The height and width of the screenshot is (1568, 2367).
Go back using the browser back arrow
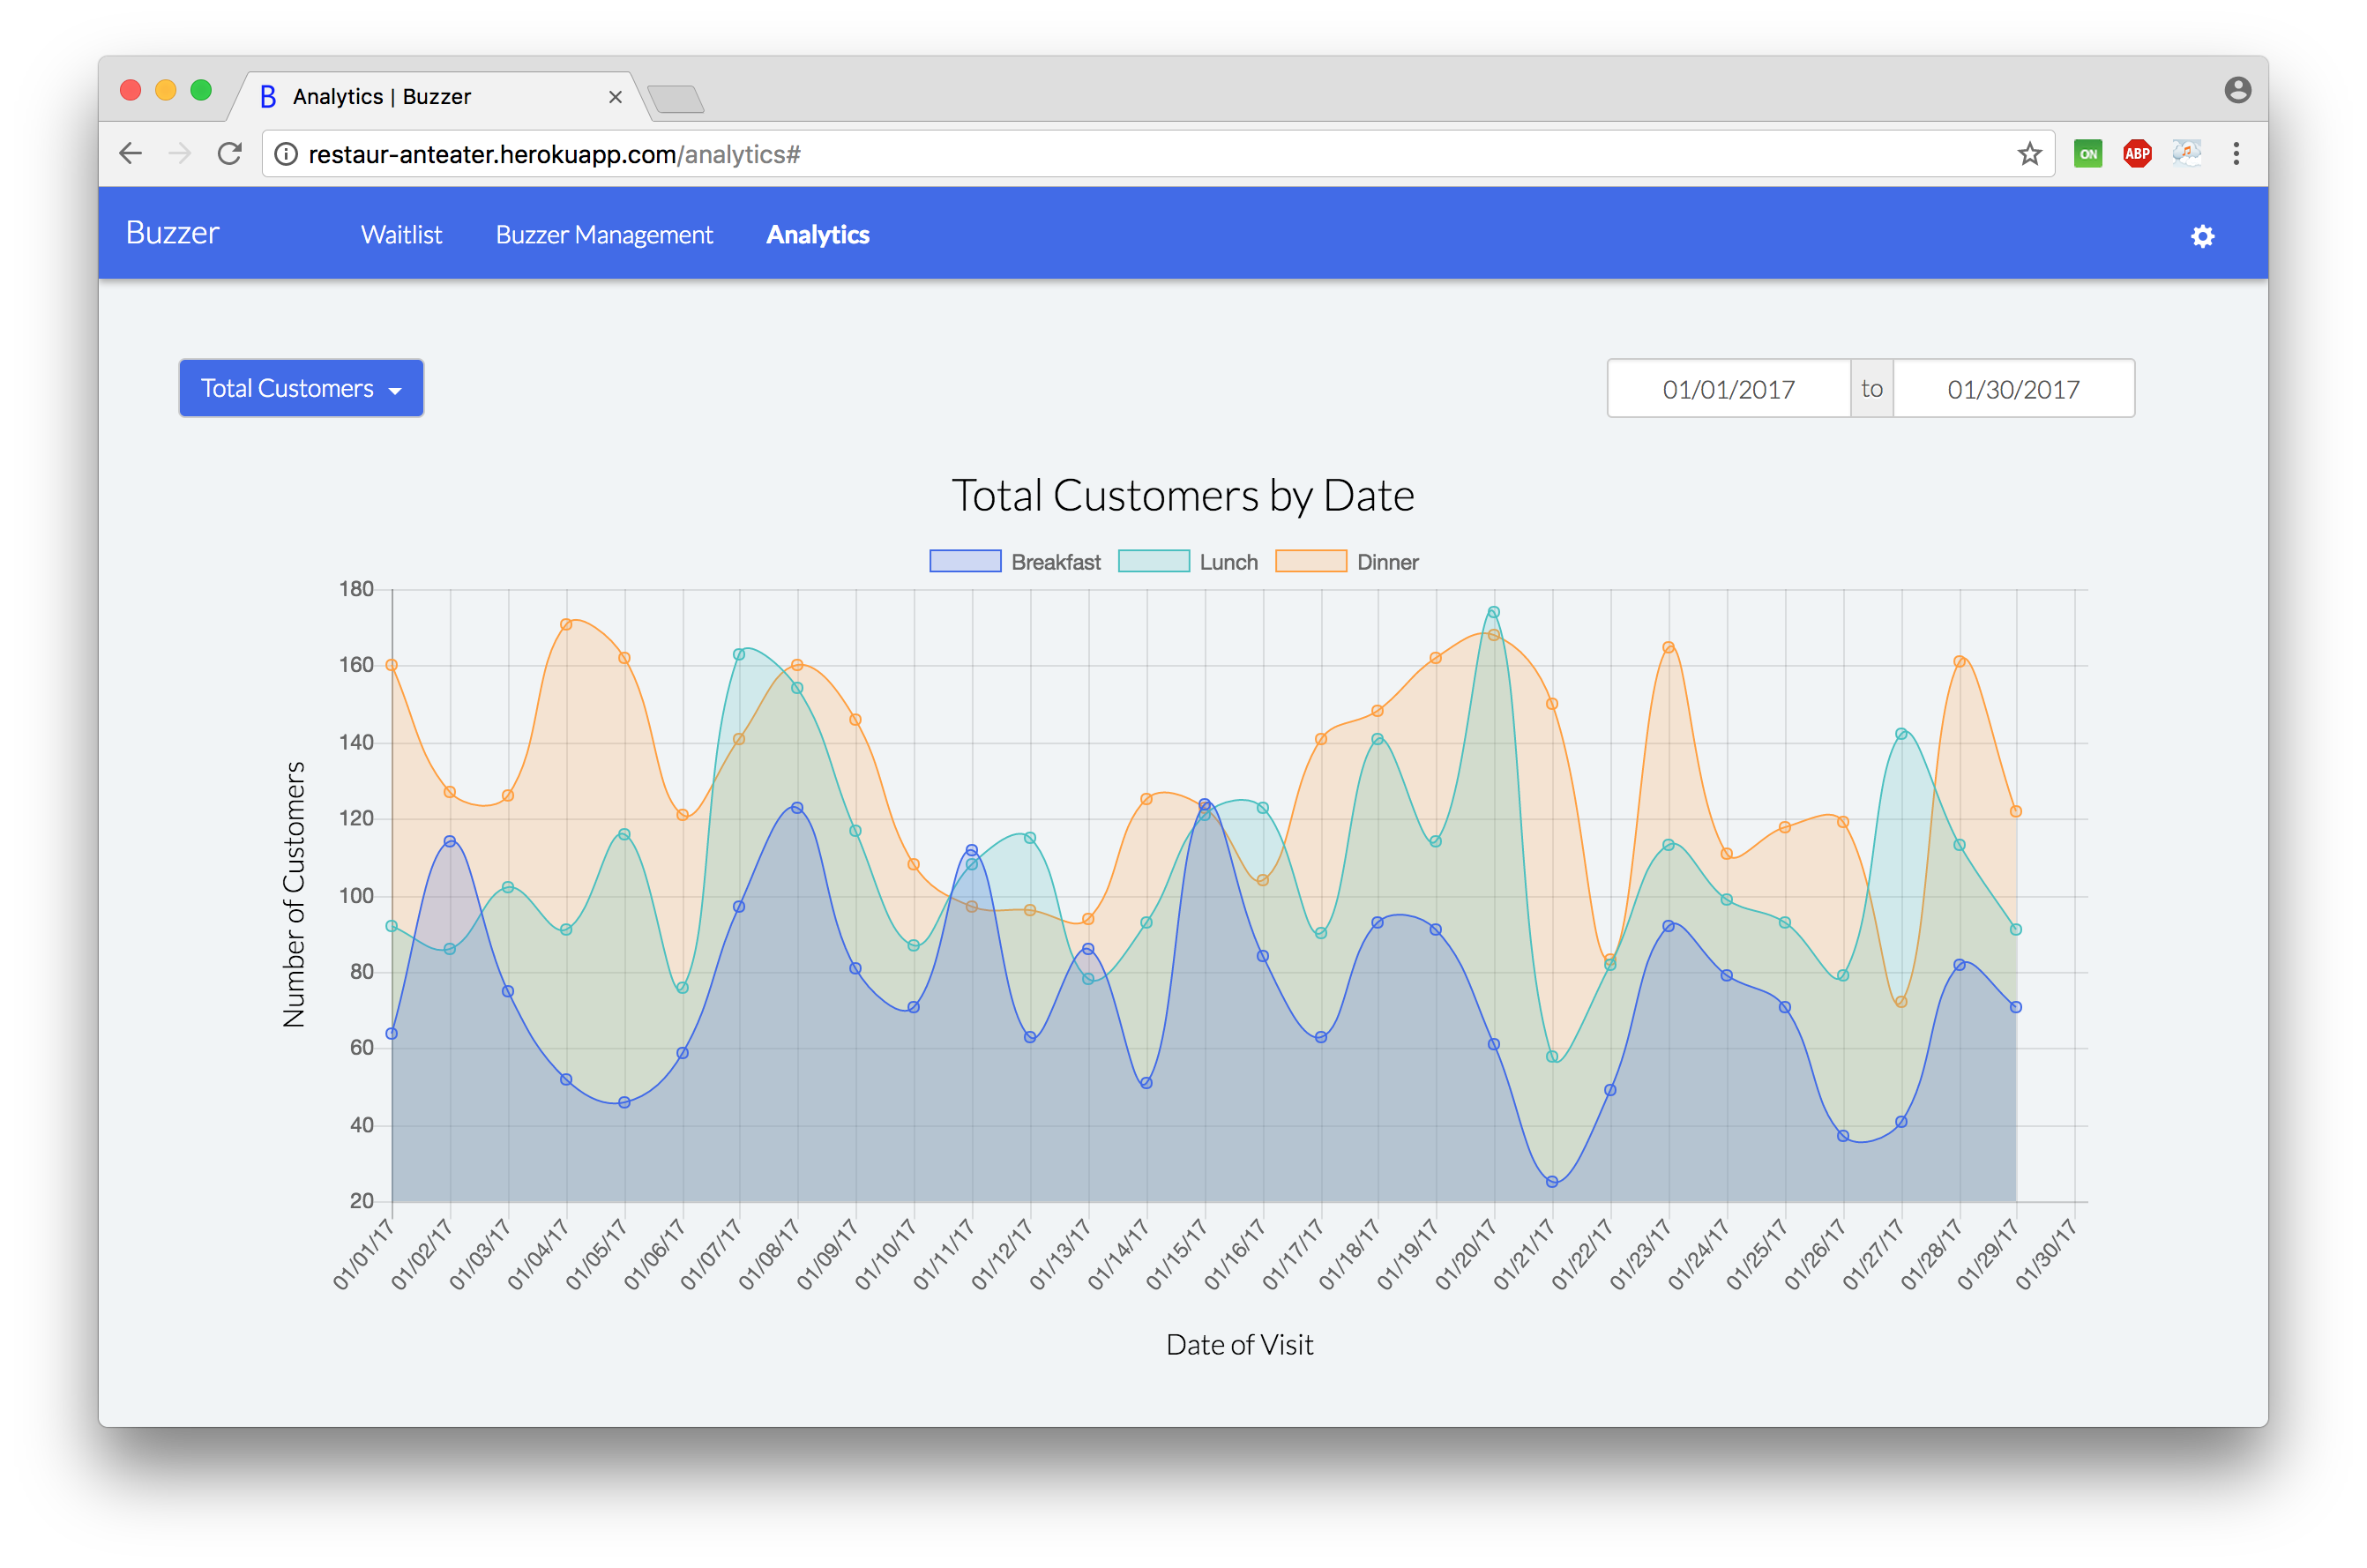[131, 154]
